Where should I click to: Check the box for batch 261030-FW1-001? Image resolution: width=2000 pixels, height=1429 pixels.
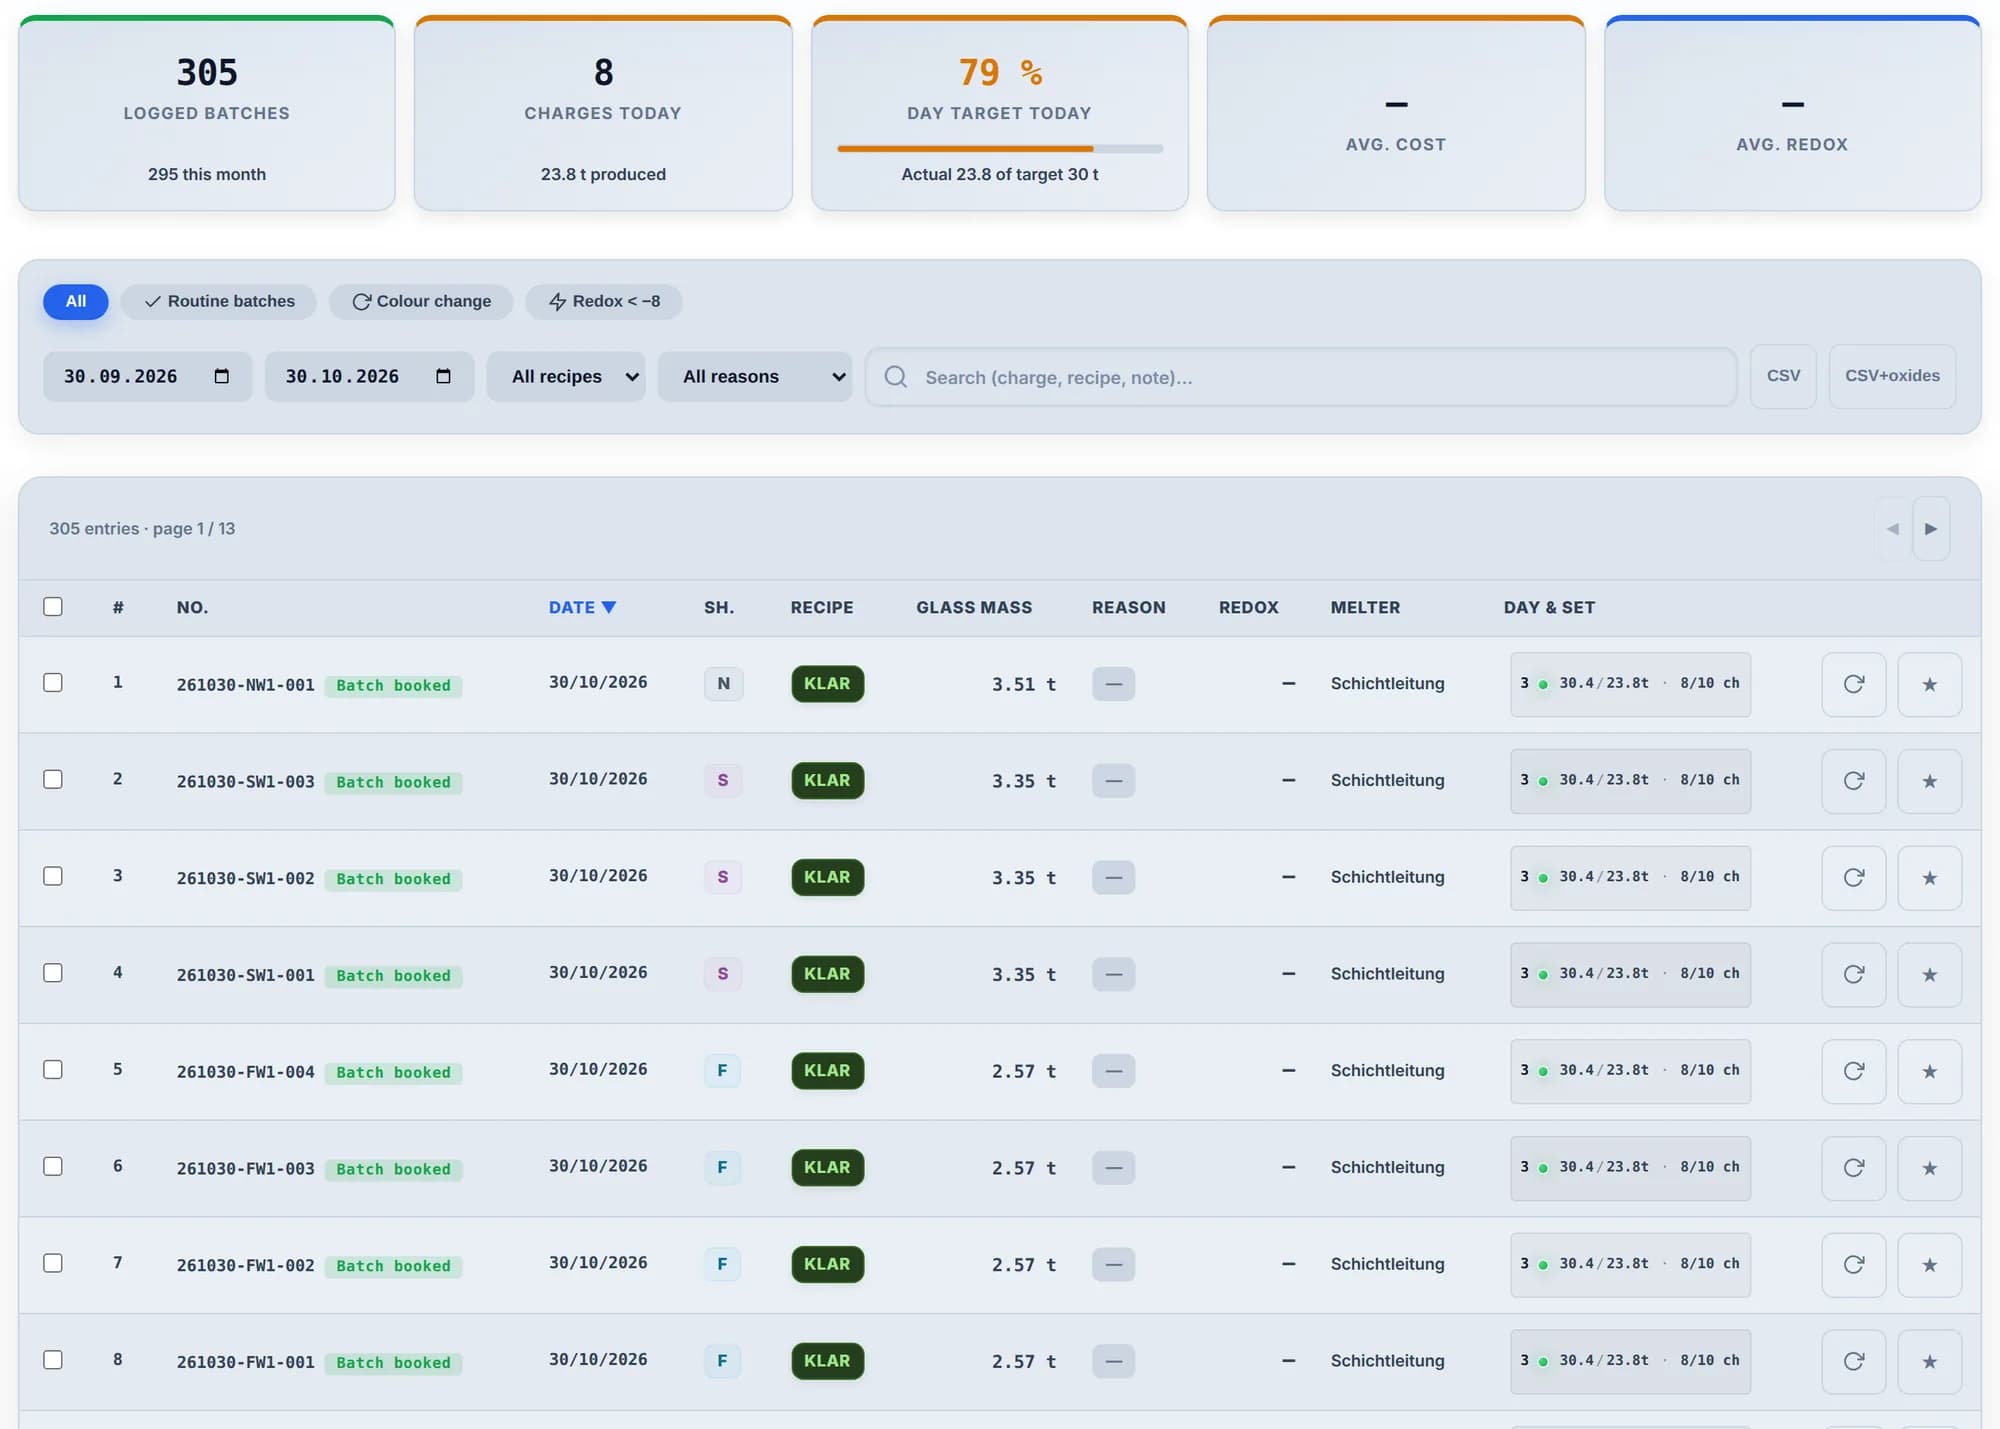(x=53, y=1360)
